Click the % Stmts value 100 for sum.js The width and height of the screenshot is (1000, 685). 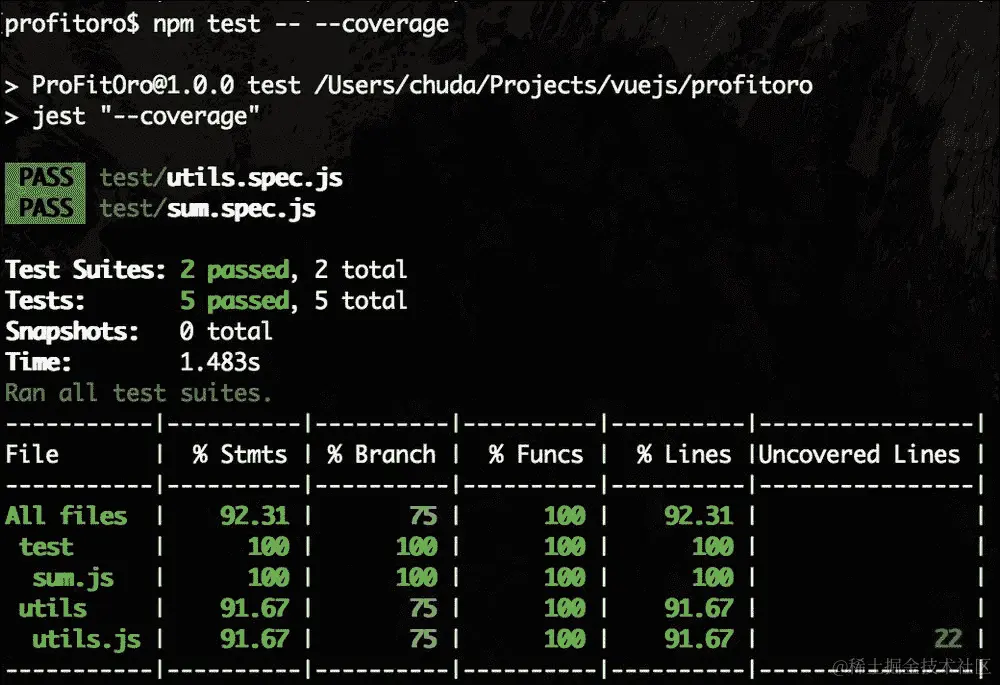pyautogui.click(x=268, y=577)
